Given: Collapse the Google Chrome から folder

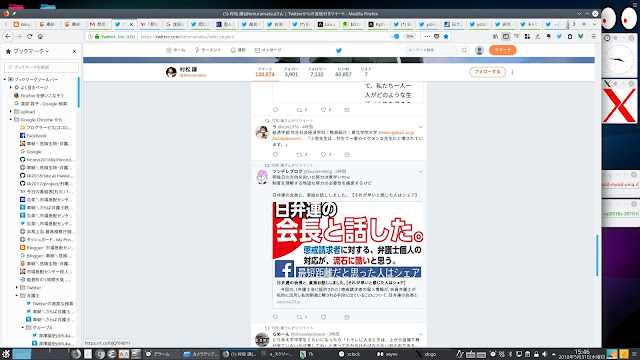Looking at the screenshot, I should [11, 120].
